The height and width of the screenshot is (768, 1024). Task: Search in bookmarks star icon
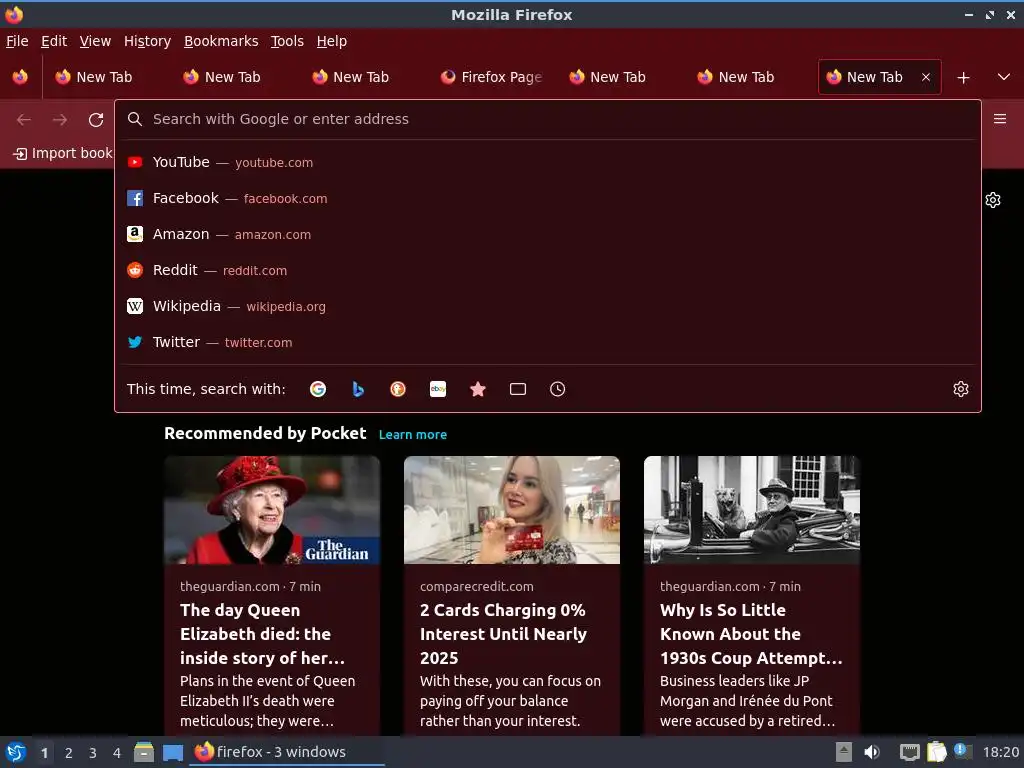pyautogui.click(x=478, y=389)
